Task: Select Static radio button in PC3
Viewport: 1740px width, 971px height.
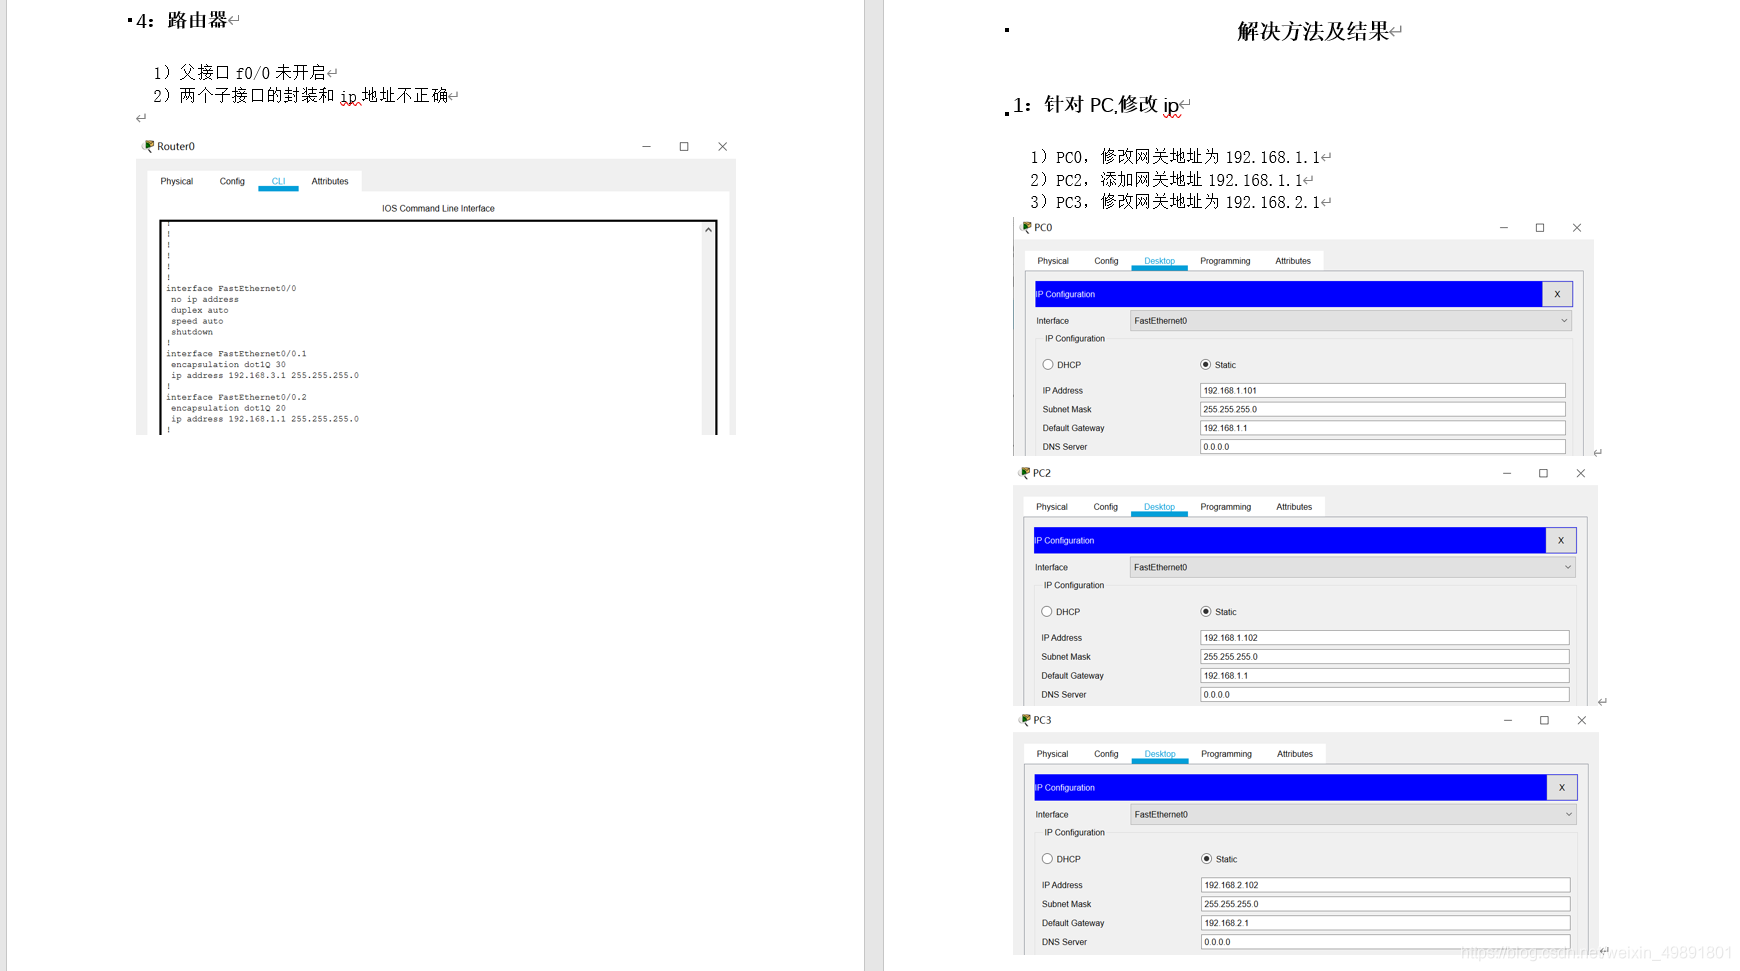Action: 1207,859
